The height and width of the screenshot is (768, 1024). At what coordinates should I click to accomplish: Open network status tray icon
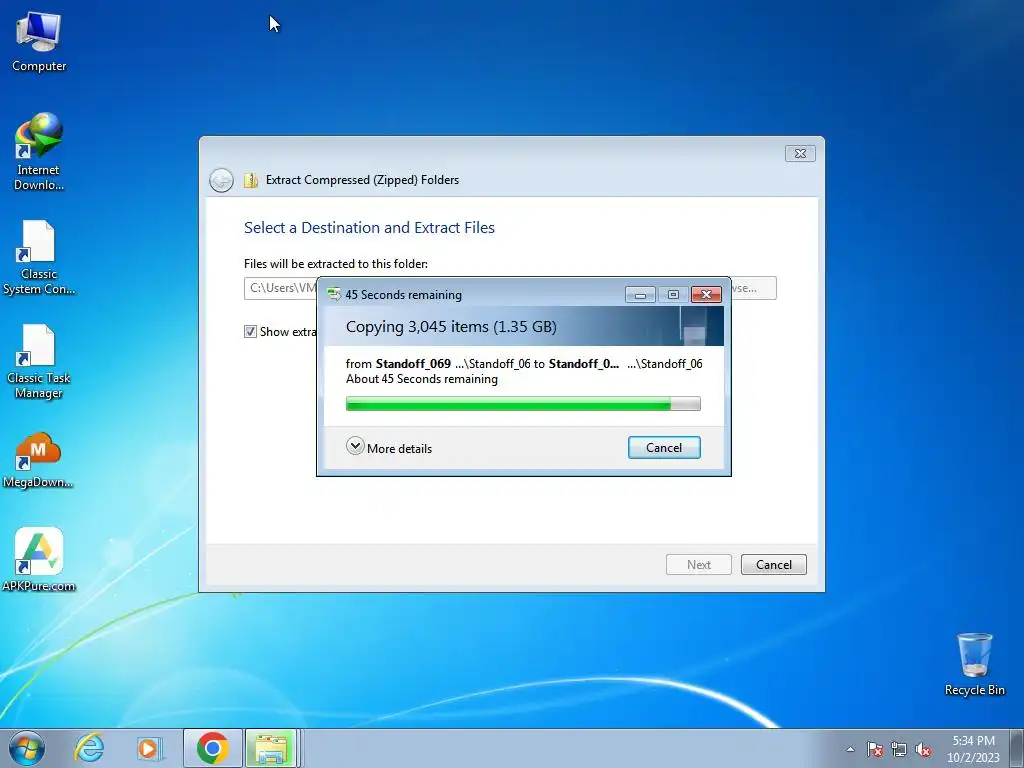[x=899, y=749]
